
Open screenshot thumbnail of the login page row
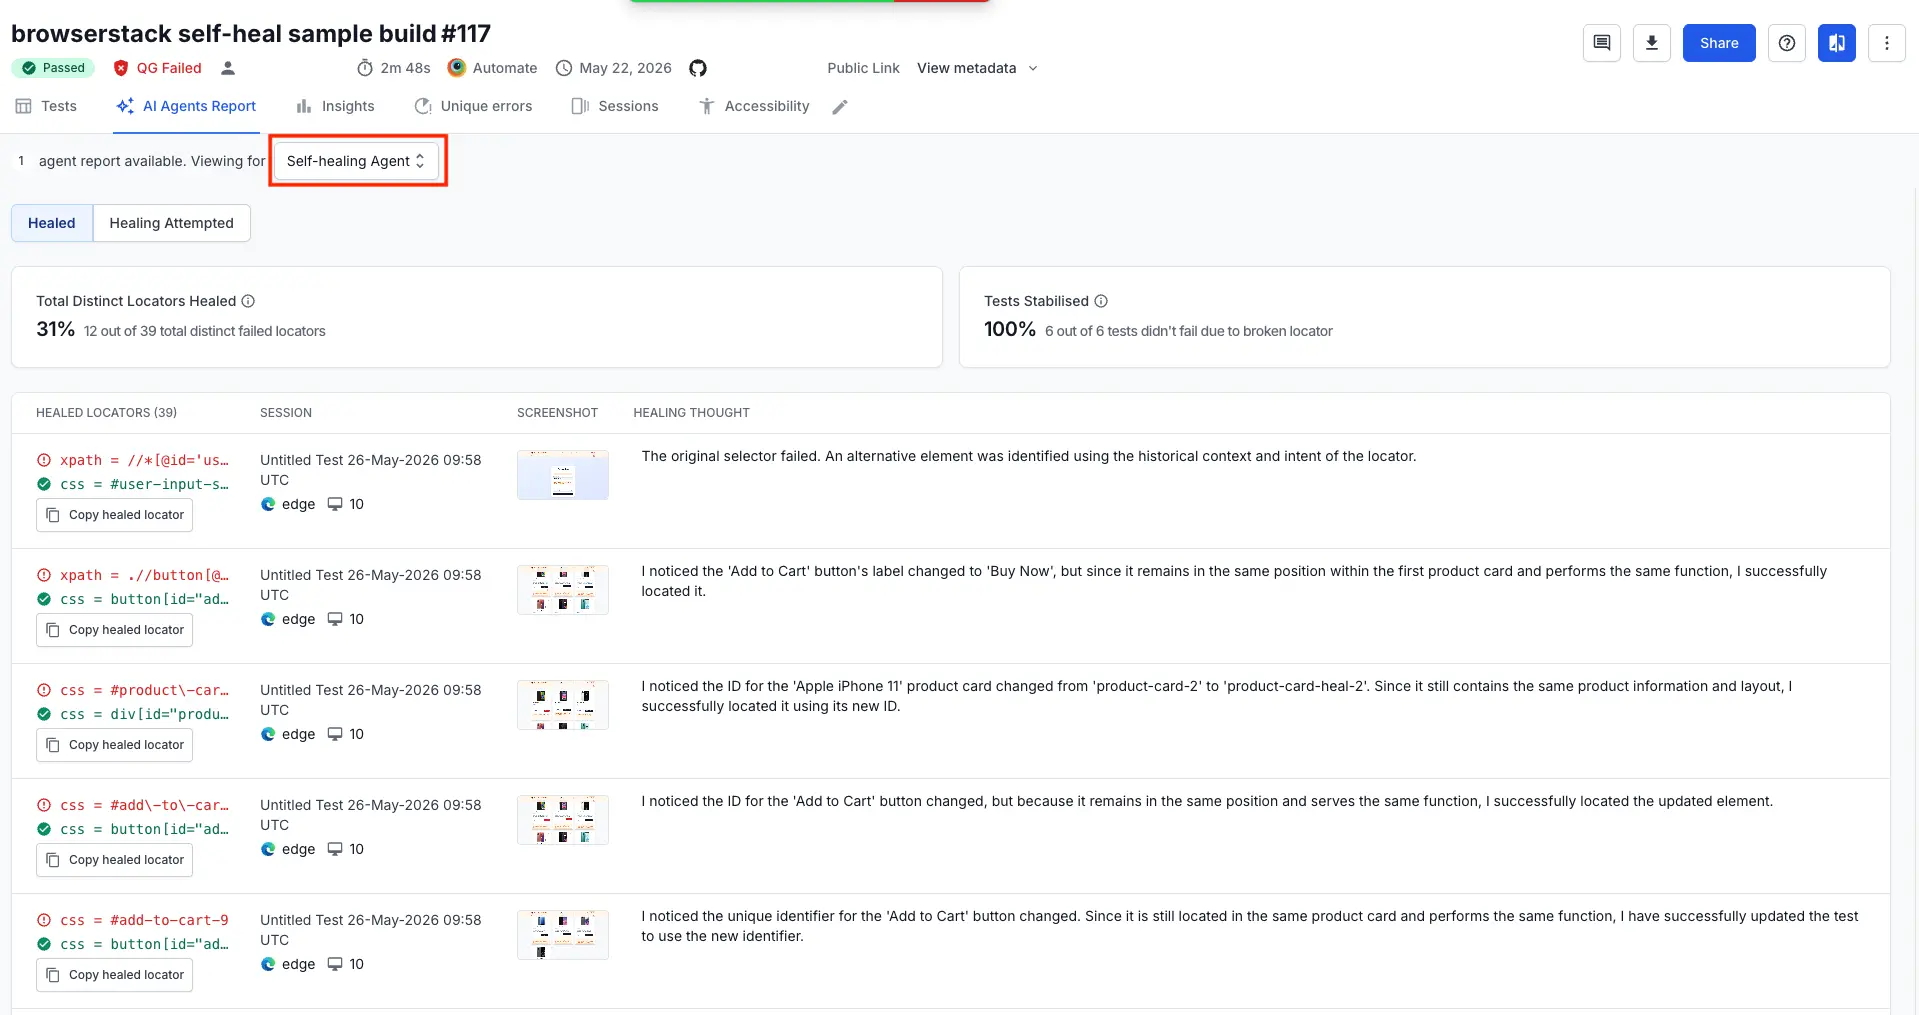pos(563,475)
